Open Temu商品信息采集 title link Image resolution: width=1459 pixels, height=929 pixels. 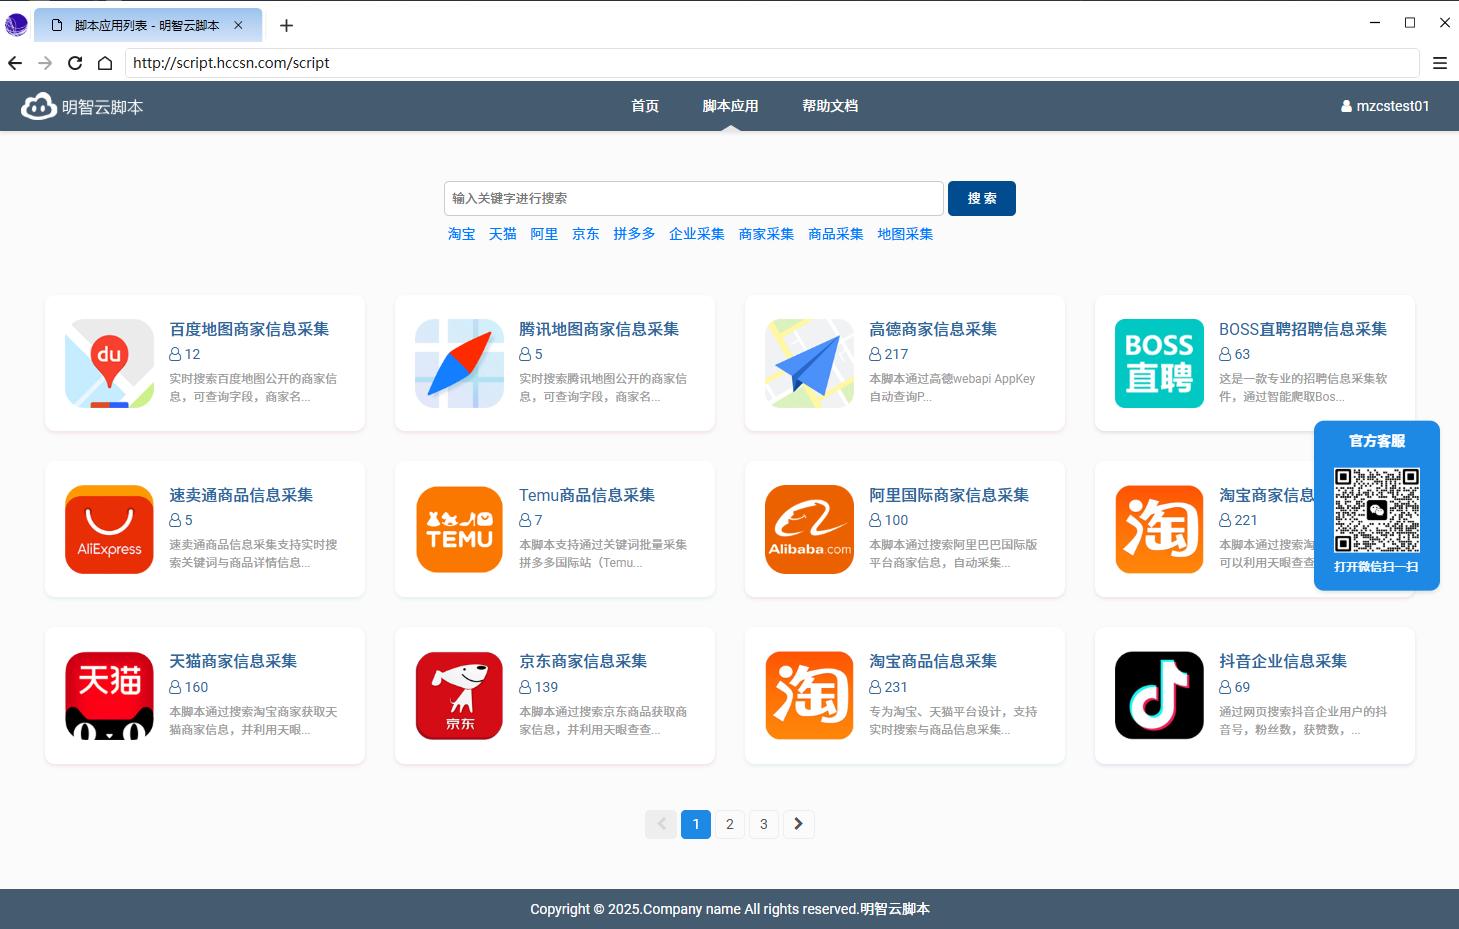point(587,495)
